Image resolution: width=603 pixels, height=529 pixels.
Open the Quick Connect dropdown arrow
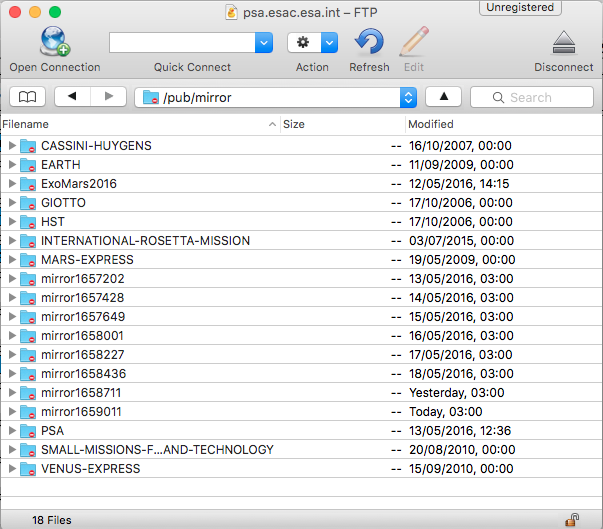pos(264,42)
